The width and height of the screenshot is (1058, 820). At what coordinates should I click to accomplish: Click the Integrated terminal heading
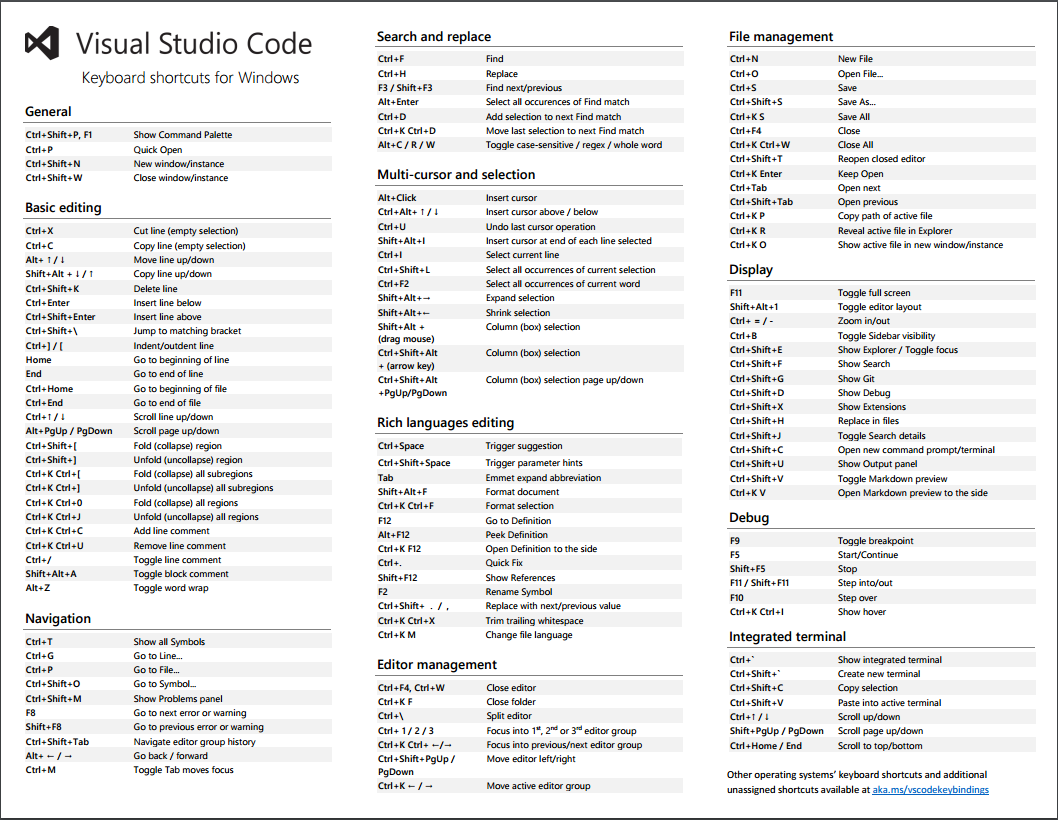click(x=781, y=636)
